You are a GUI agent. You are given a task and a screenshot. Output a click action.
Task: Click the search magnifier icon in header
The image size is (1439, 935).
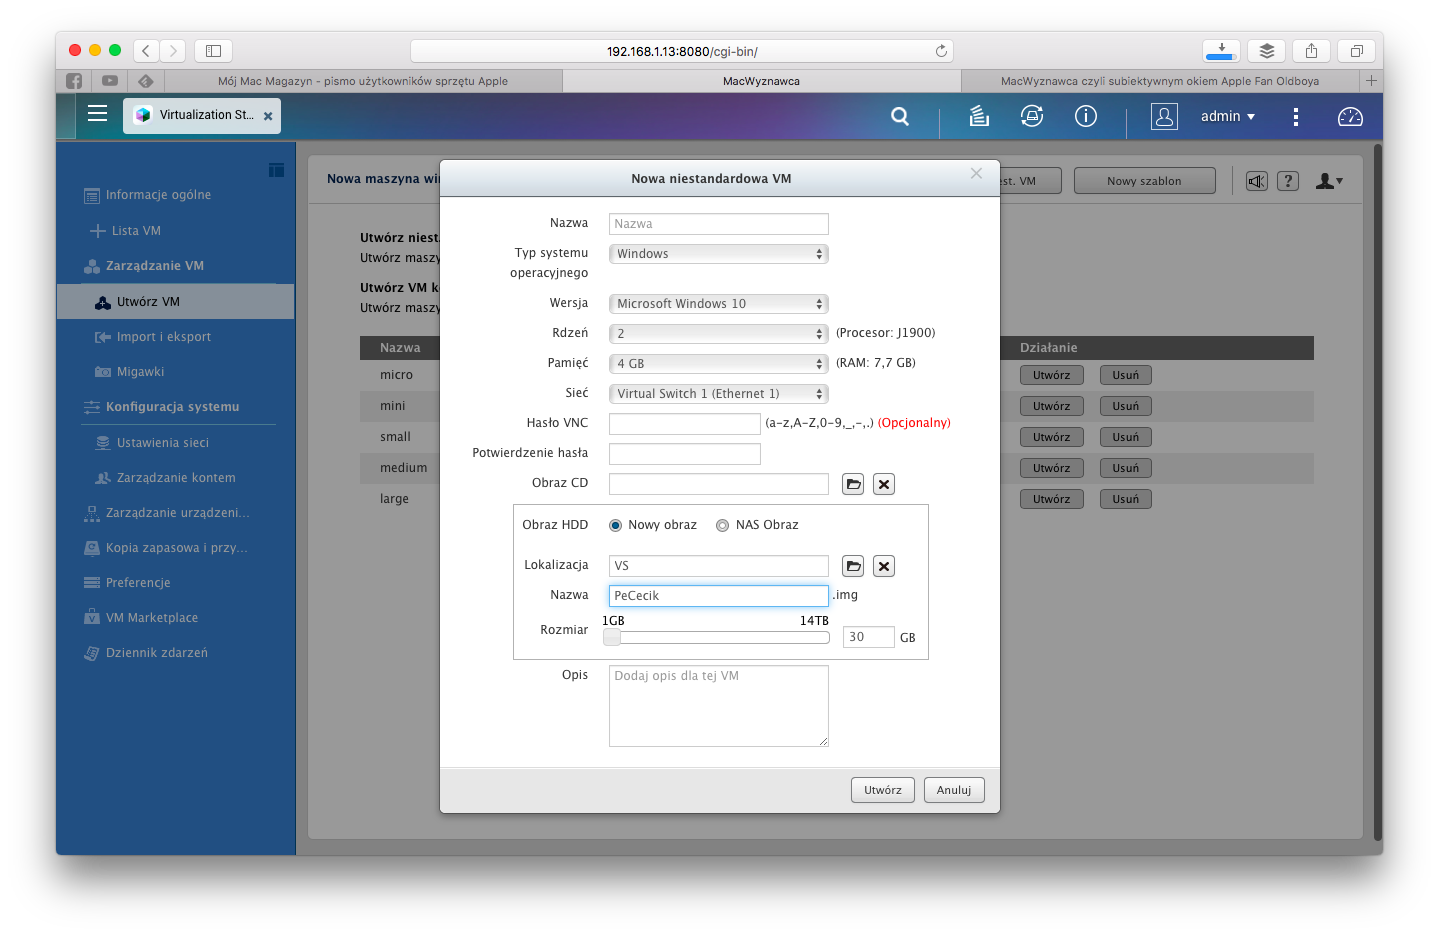(900, 117)
